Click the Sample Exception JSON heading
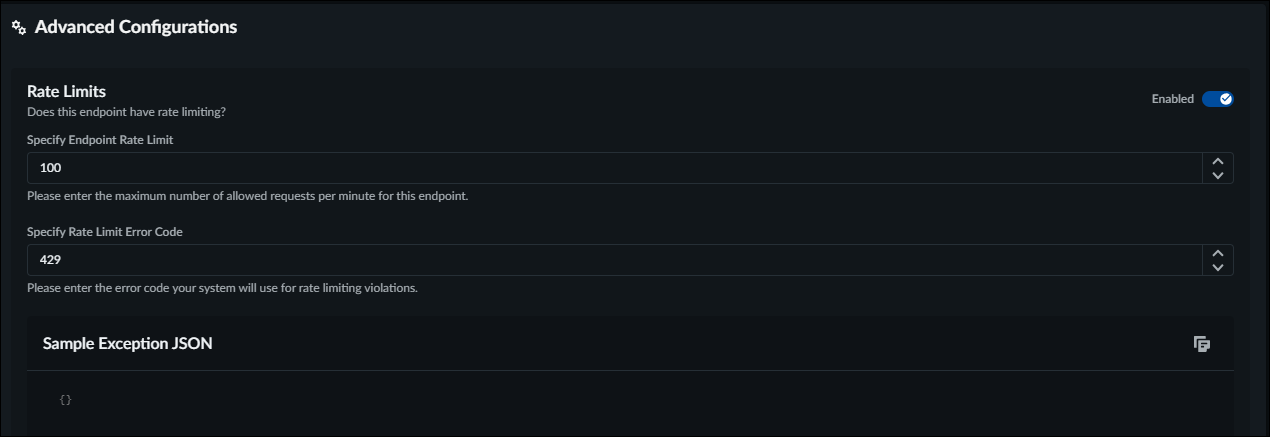This screenshot has height=437, width=1270. point(127,344)
